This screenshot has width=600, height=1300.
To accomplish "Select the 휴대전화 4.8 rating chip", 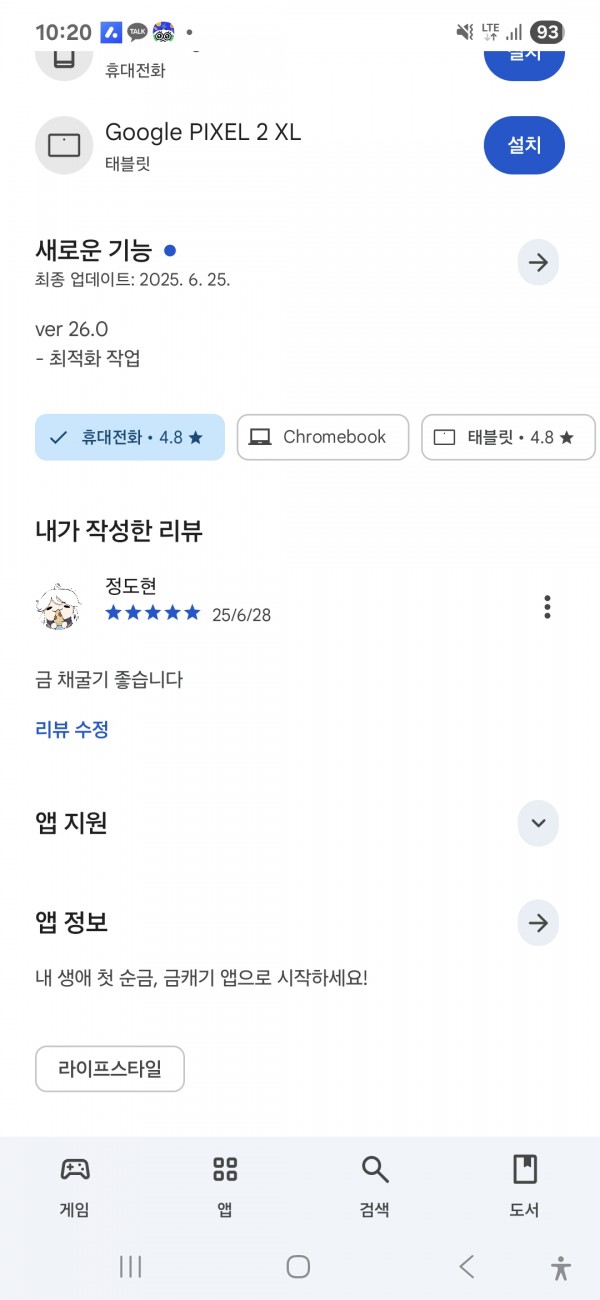I will [130, 437].
